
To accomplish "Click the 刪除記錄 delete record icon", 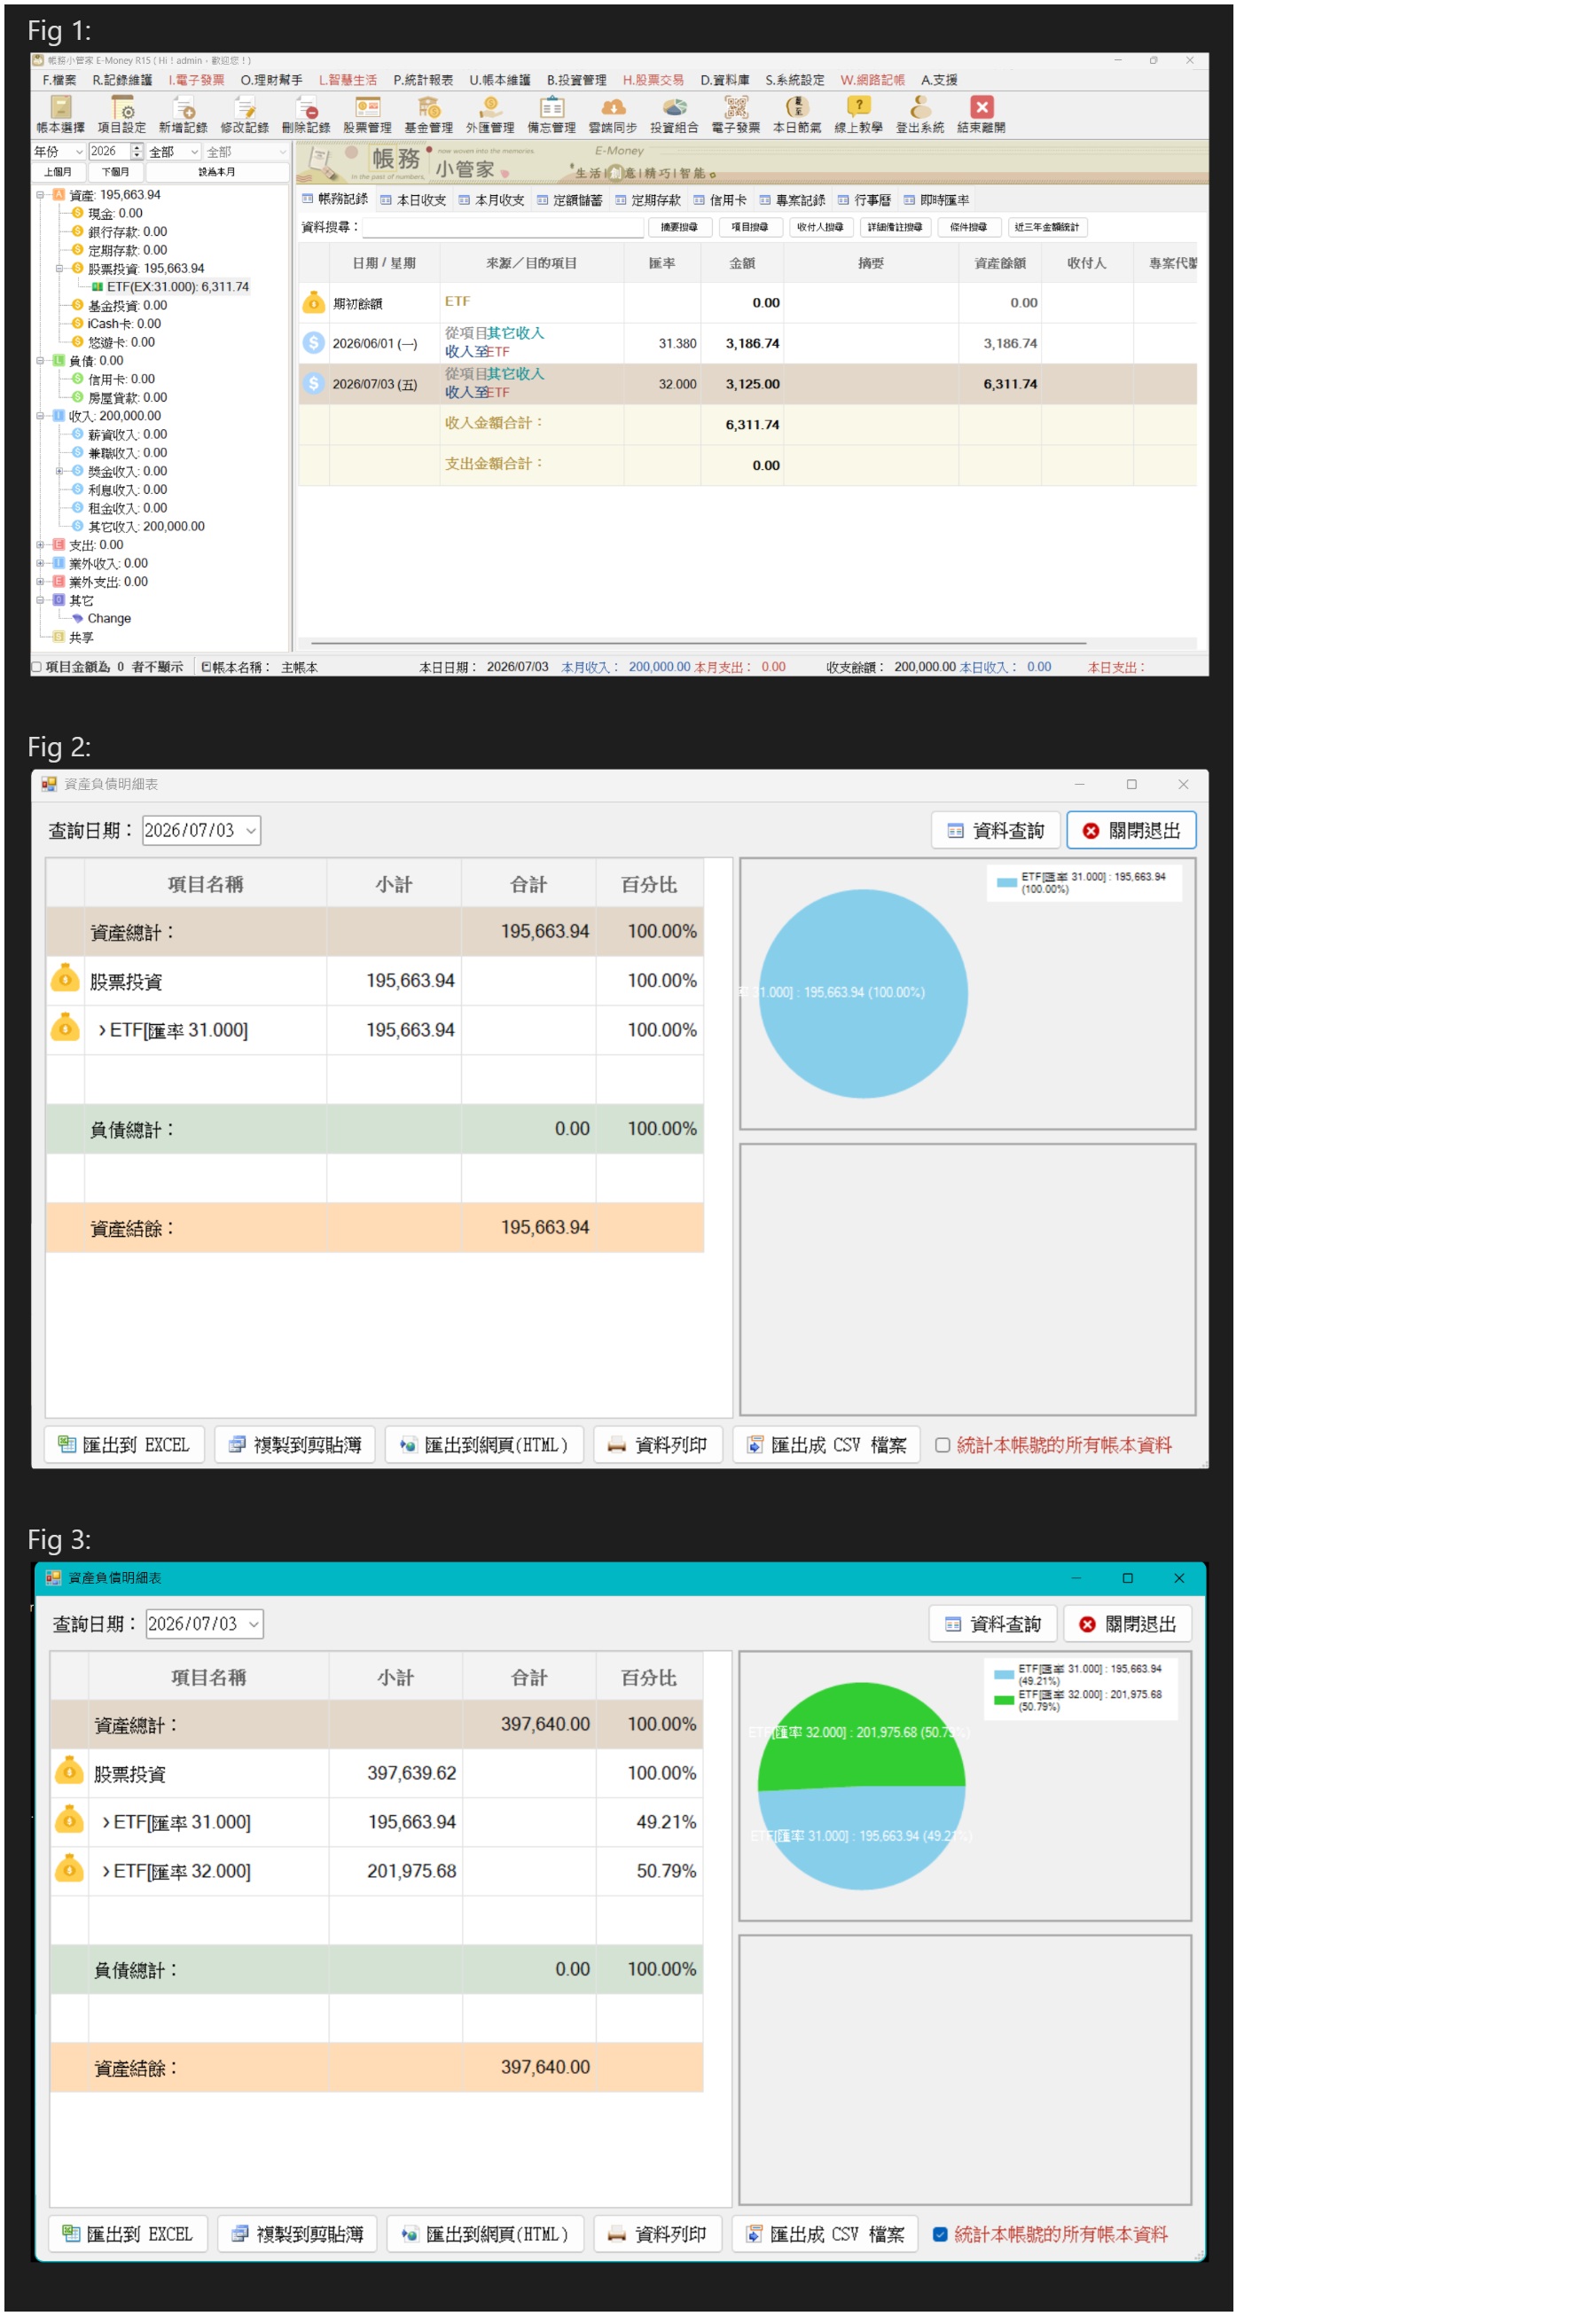I will tap(306, 114).
